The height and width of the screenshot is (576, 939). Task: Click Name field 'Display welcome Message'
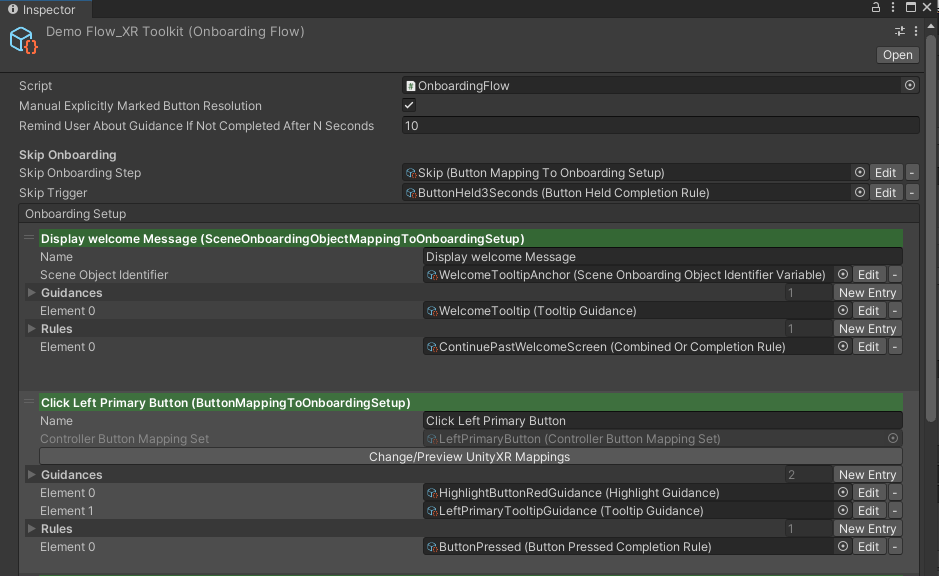click(x=662, y=257)
